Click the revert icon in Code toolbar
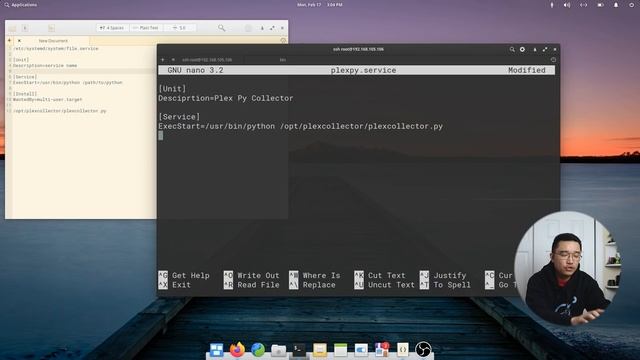 tap(51, 28)
